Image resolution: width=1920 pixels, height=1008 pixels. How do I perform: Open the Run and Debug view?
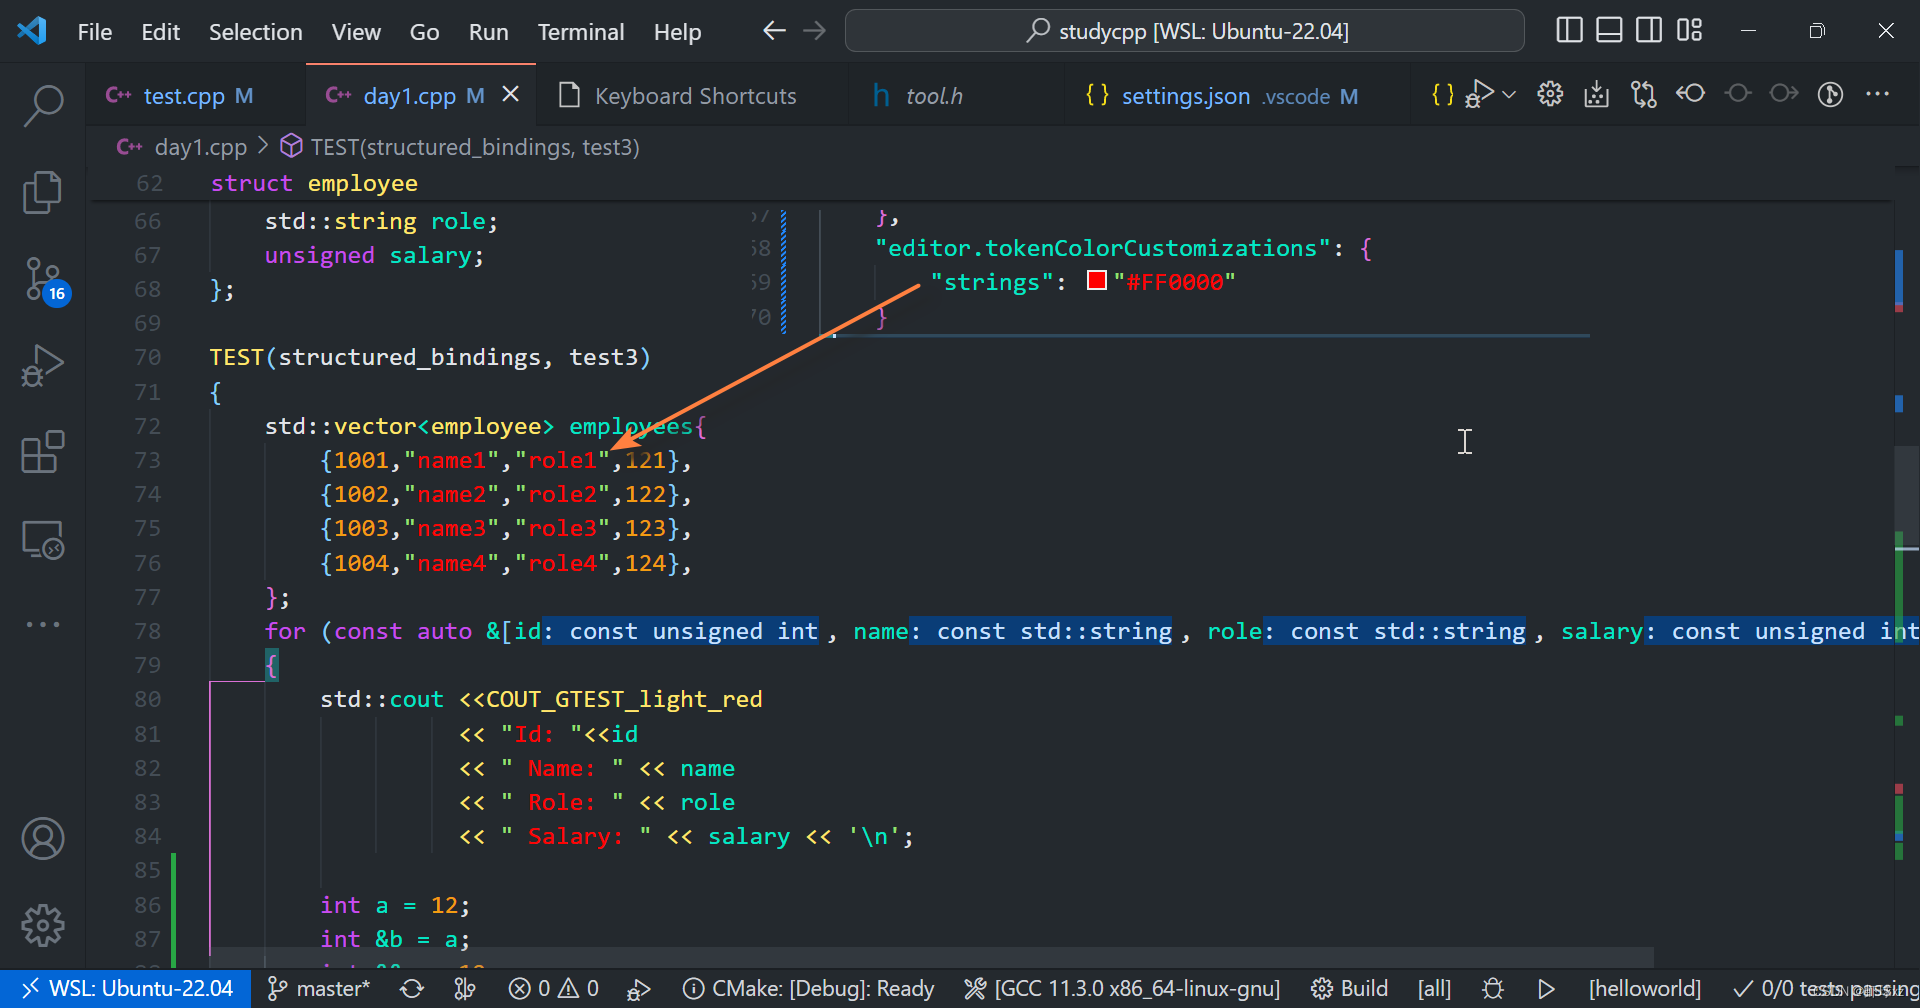click(43, 365)
